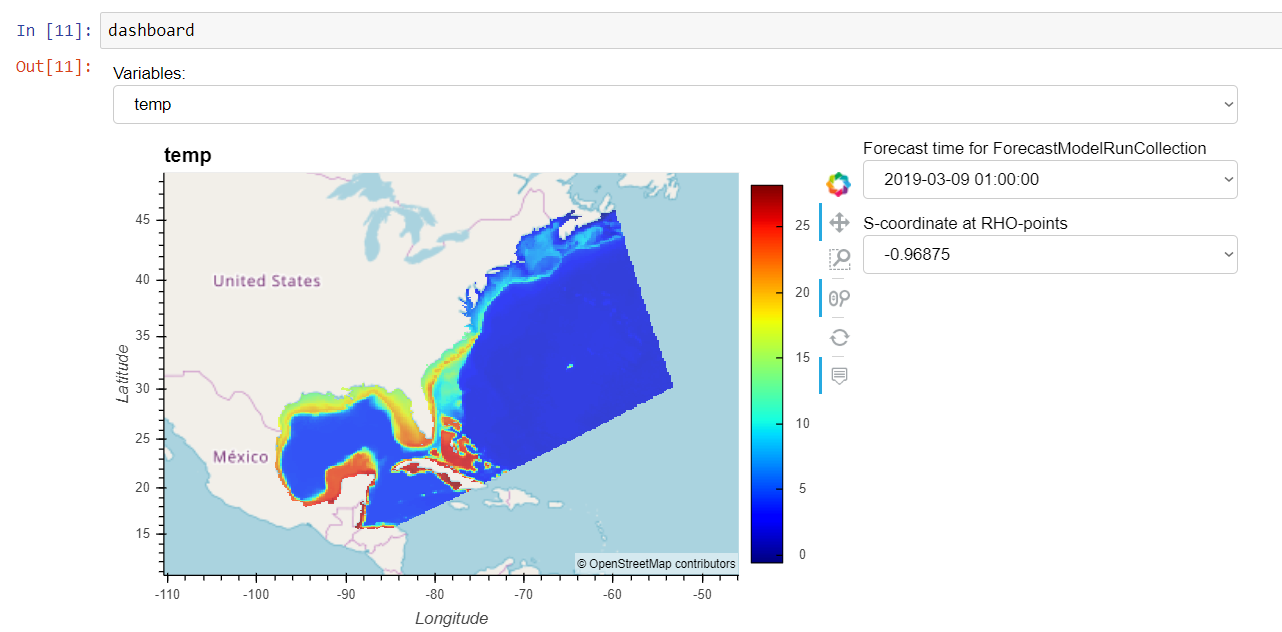Toggle the Hover tooltip tool

click(x=839, y=375)
